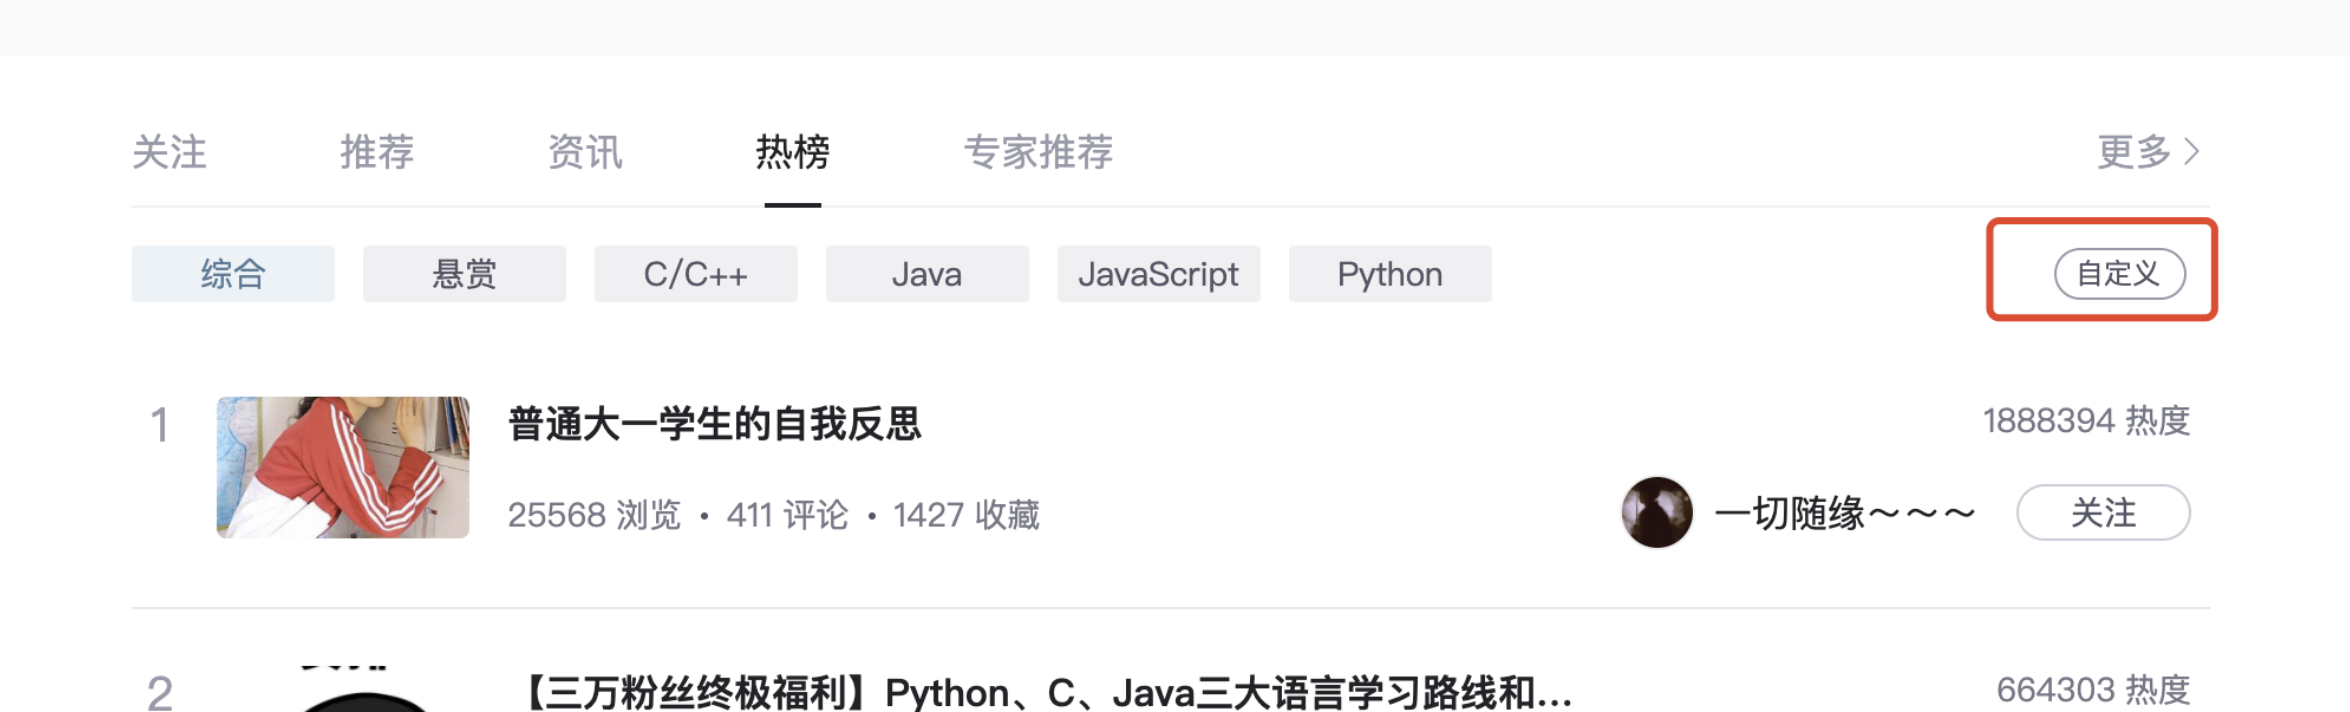This screenshot has width=2350, height=712.
Task: Filter hot list by Python
Action: (1390, 274)
